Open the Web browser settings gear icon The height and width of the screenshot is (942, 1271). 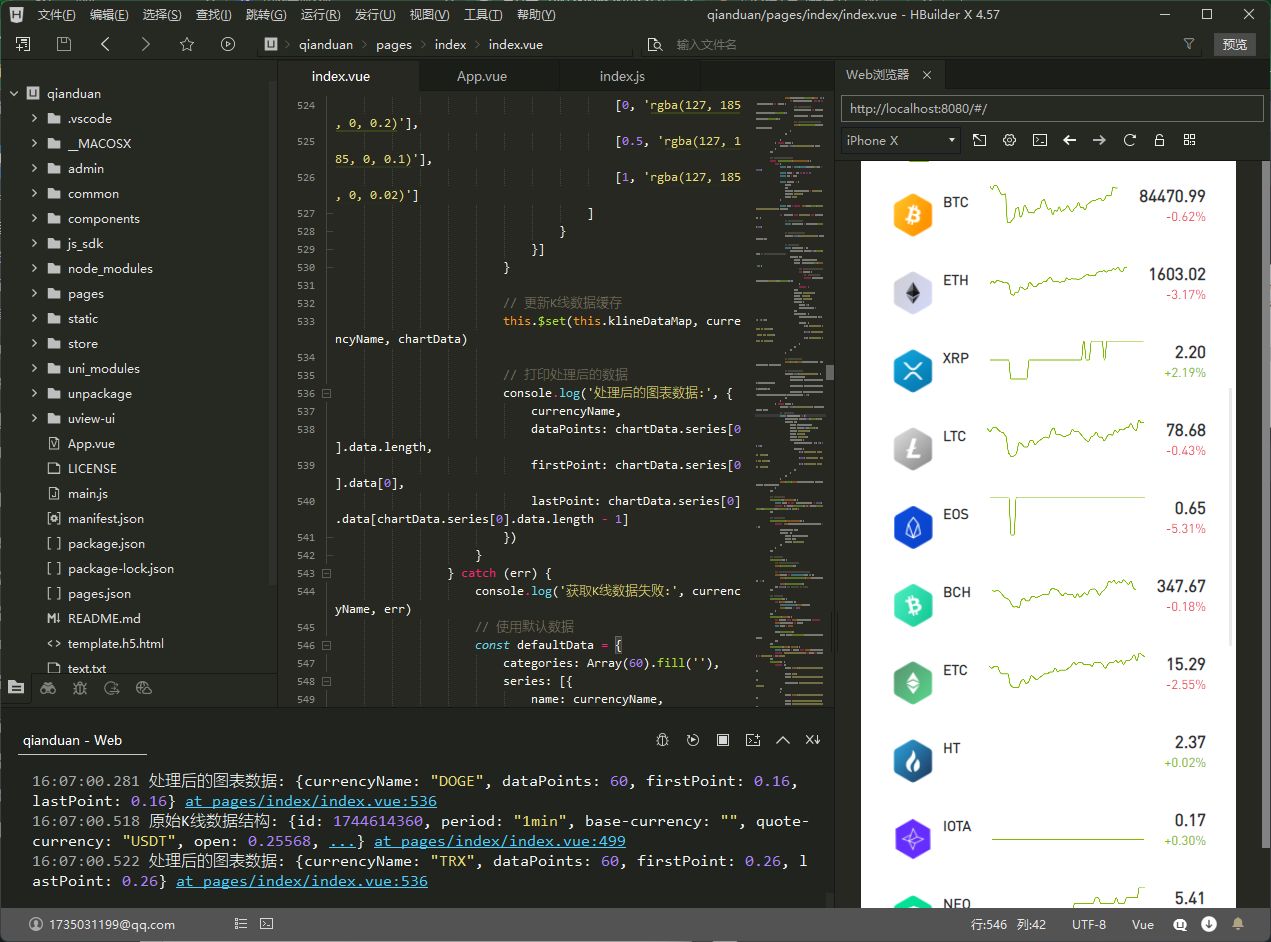(1009, 140)
